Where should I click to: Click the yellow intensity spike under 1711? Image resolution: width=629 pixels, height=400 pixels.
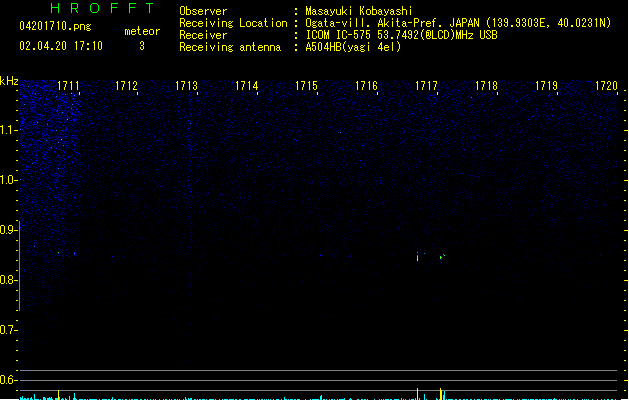59,394
